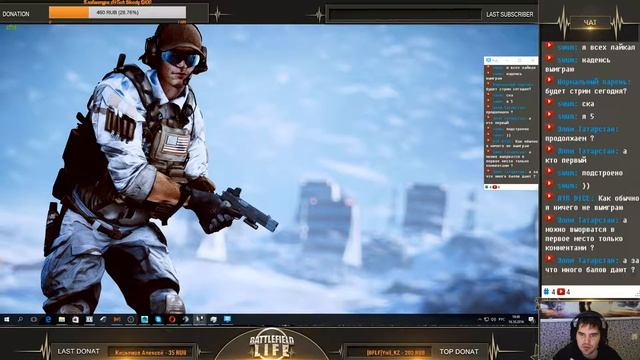Screen dimensions: 640x360
Task: Switch the РУС keyboard language indicator
Action: 502,319
